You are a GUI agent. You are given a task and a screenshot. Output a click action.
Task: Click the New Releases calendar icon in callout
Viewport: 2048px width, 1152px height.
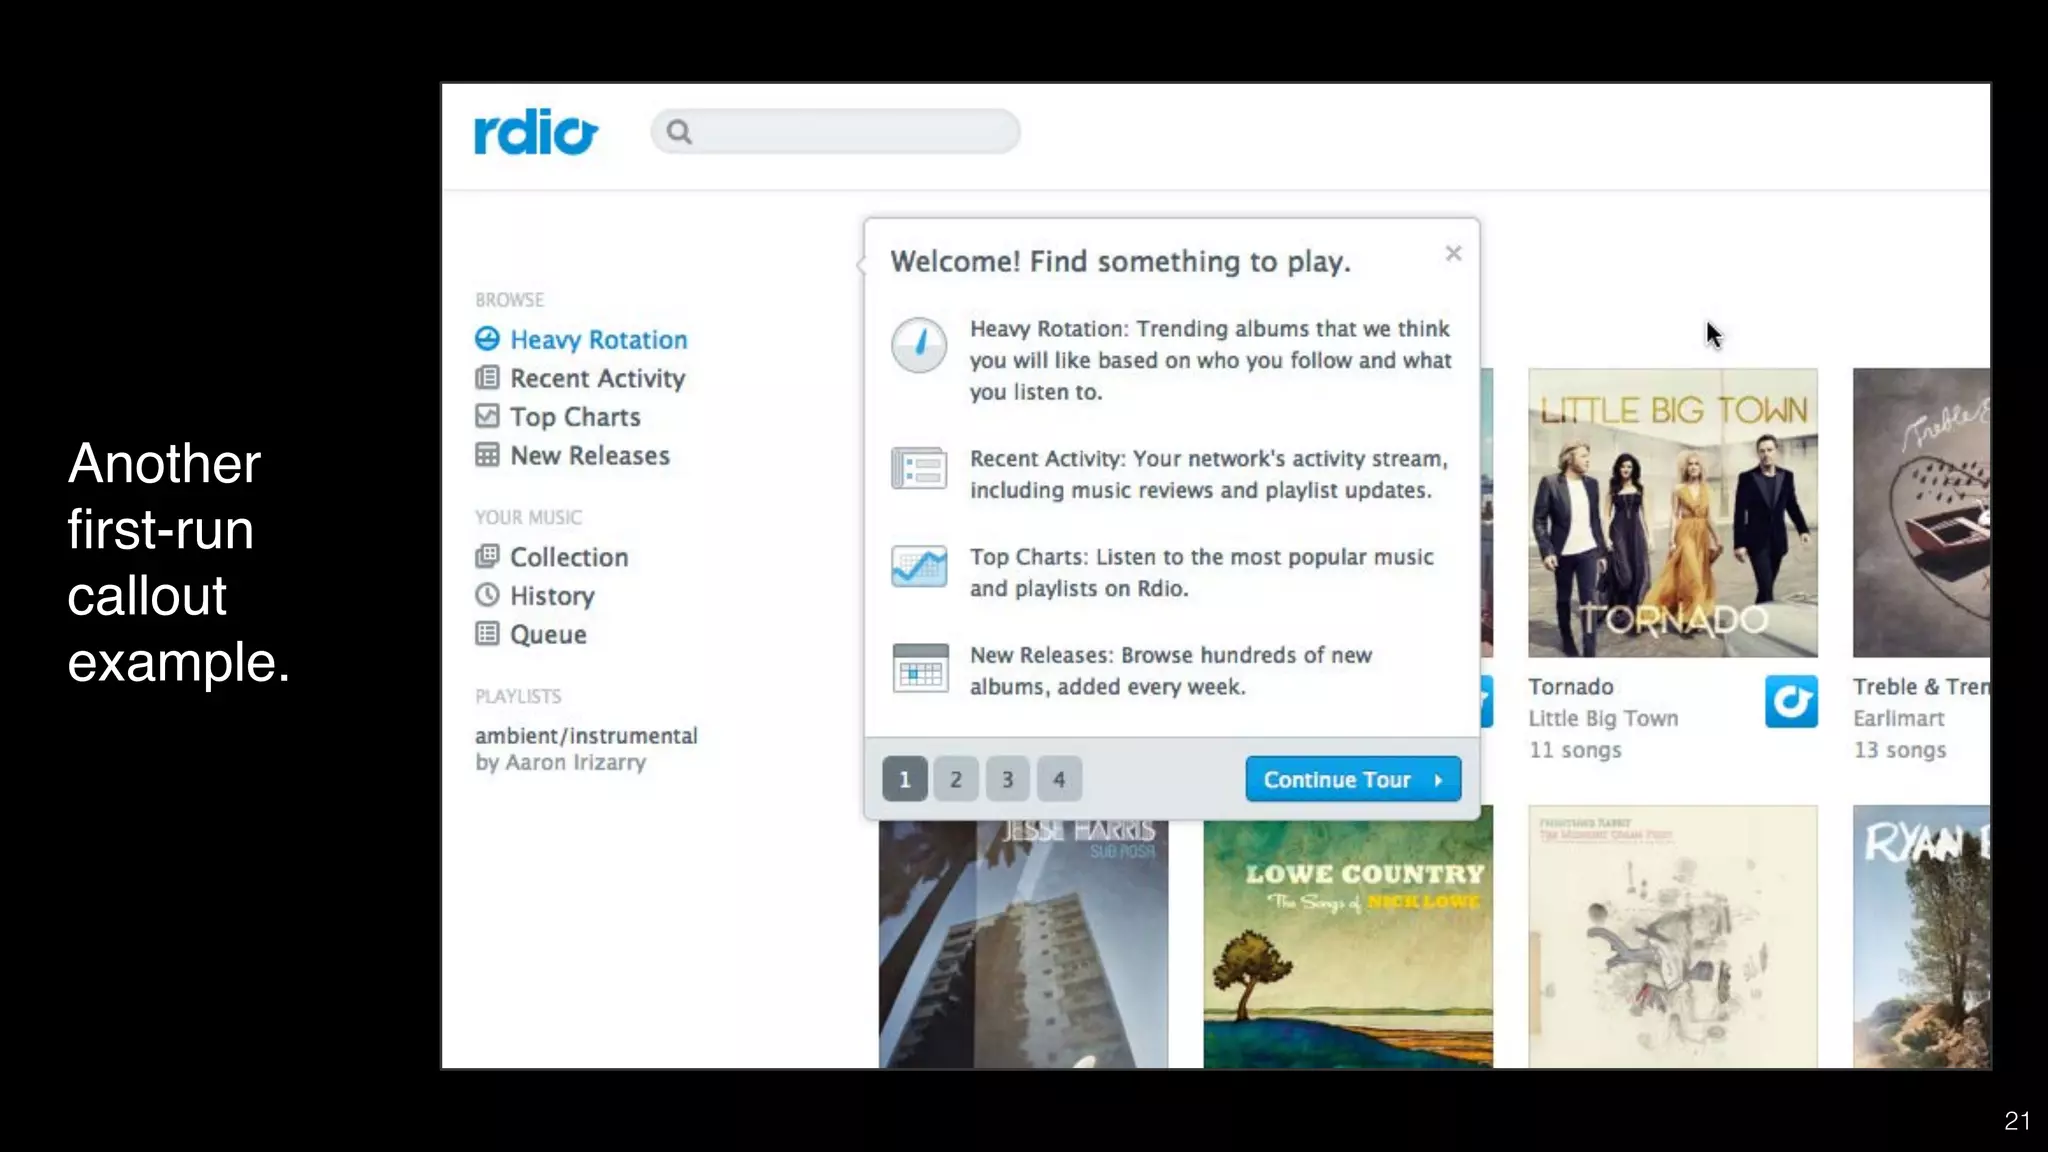coord(919,668)
